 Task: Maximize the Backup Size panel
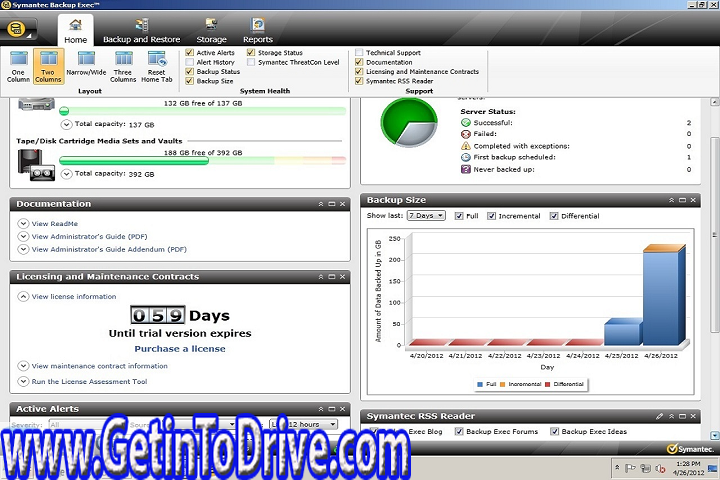682,200
